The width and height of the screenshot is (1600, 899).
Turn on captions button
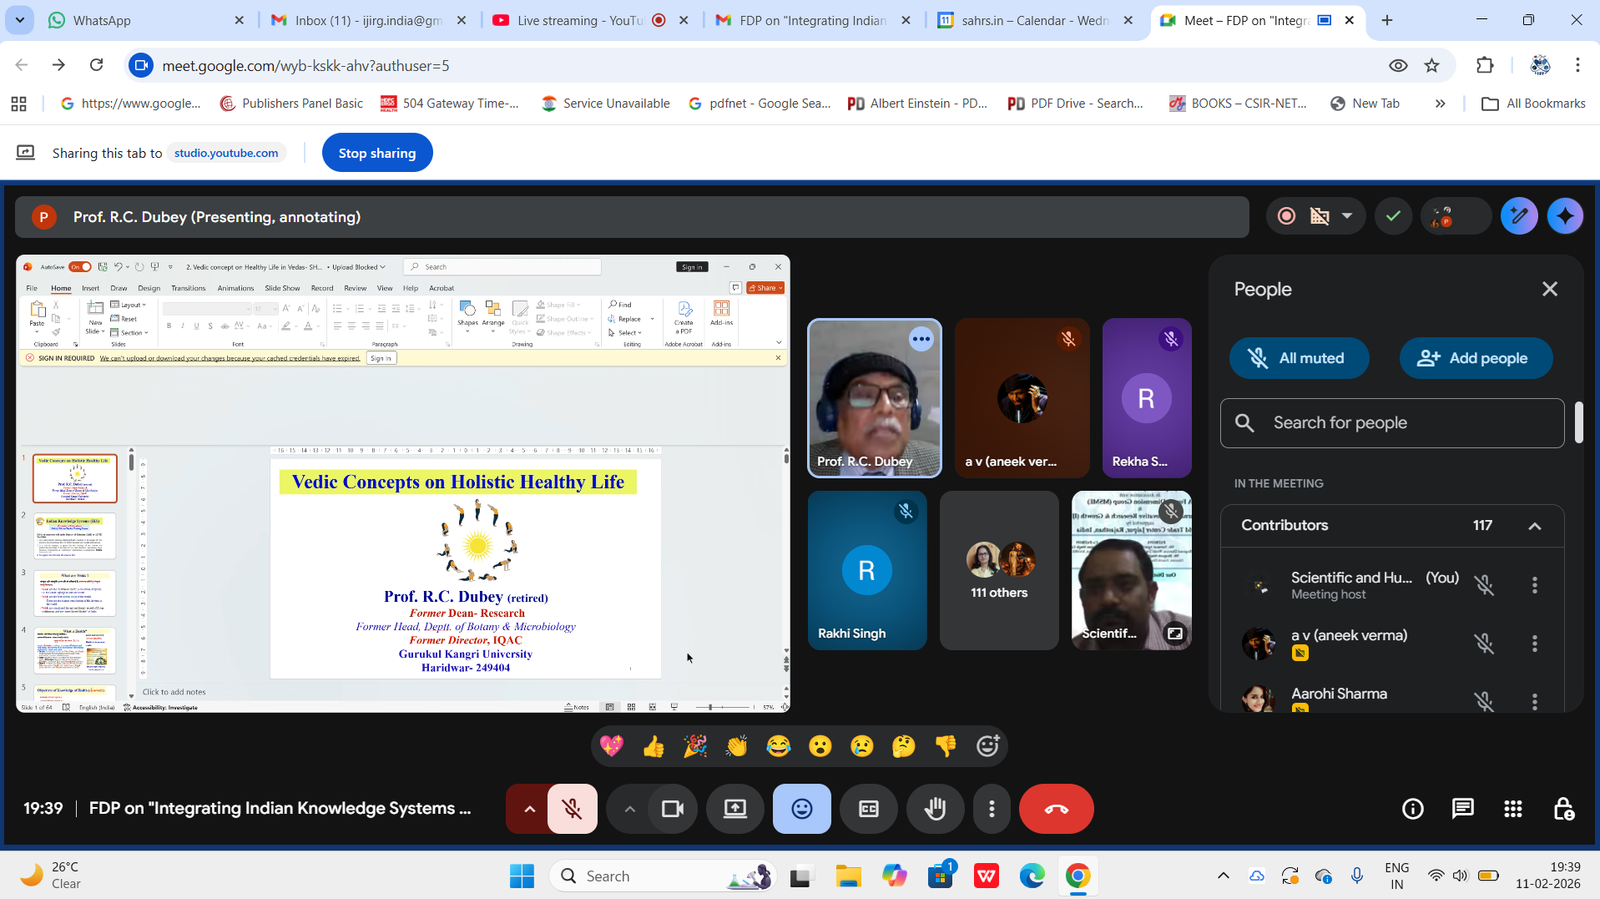[x=868, y=809]
